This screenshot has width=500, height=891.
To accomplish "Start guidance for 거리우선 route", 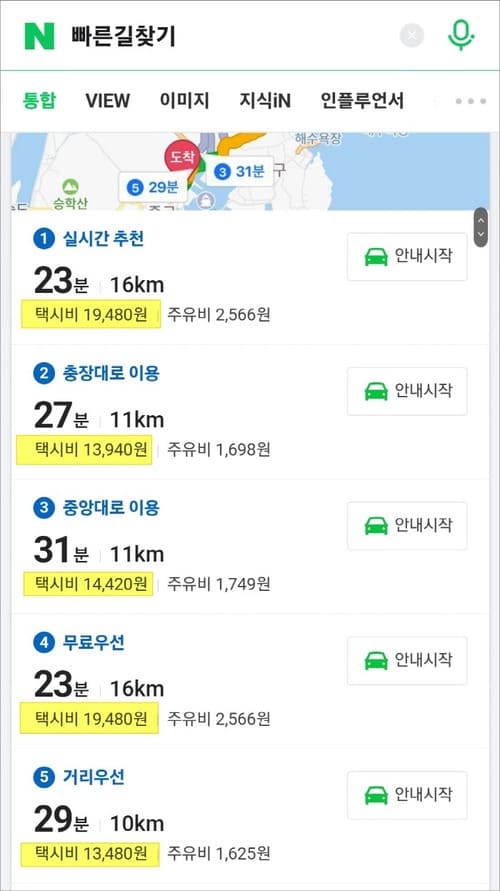I will 407,795.
